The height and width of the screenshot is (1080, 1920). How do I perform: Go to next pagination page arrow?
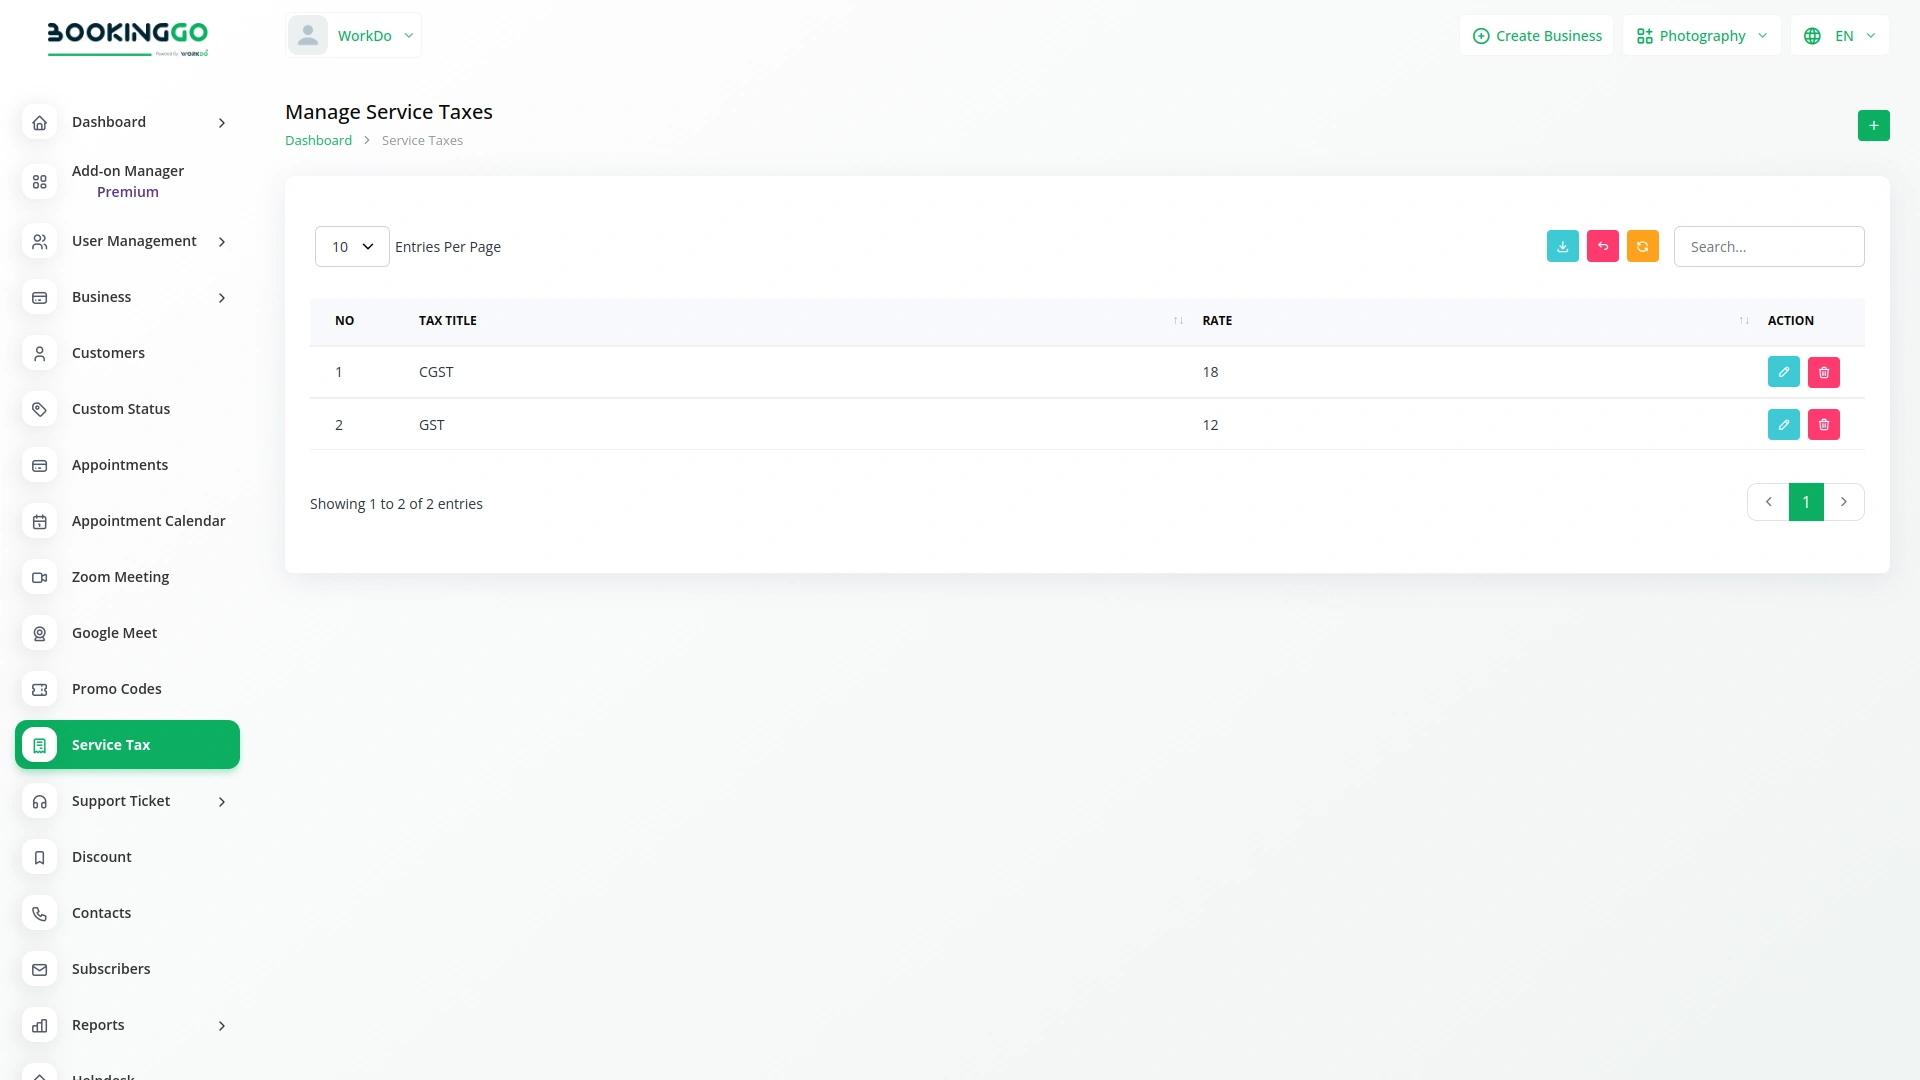coord(1843,502)
